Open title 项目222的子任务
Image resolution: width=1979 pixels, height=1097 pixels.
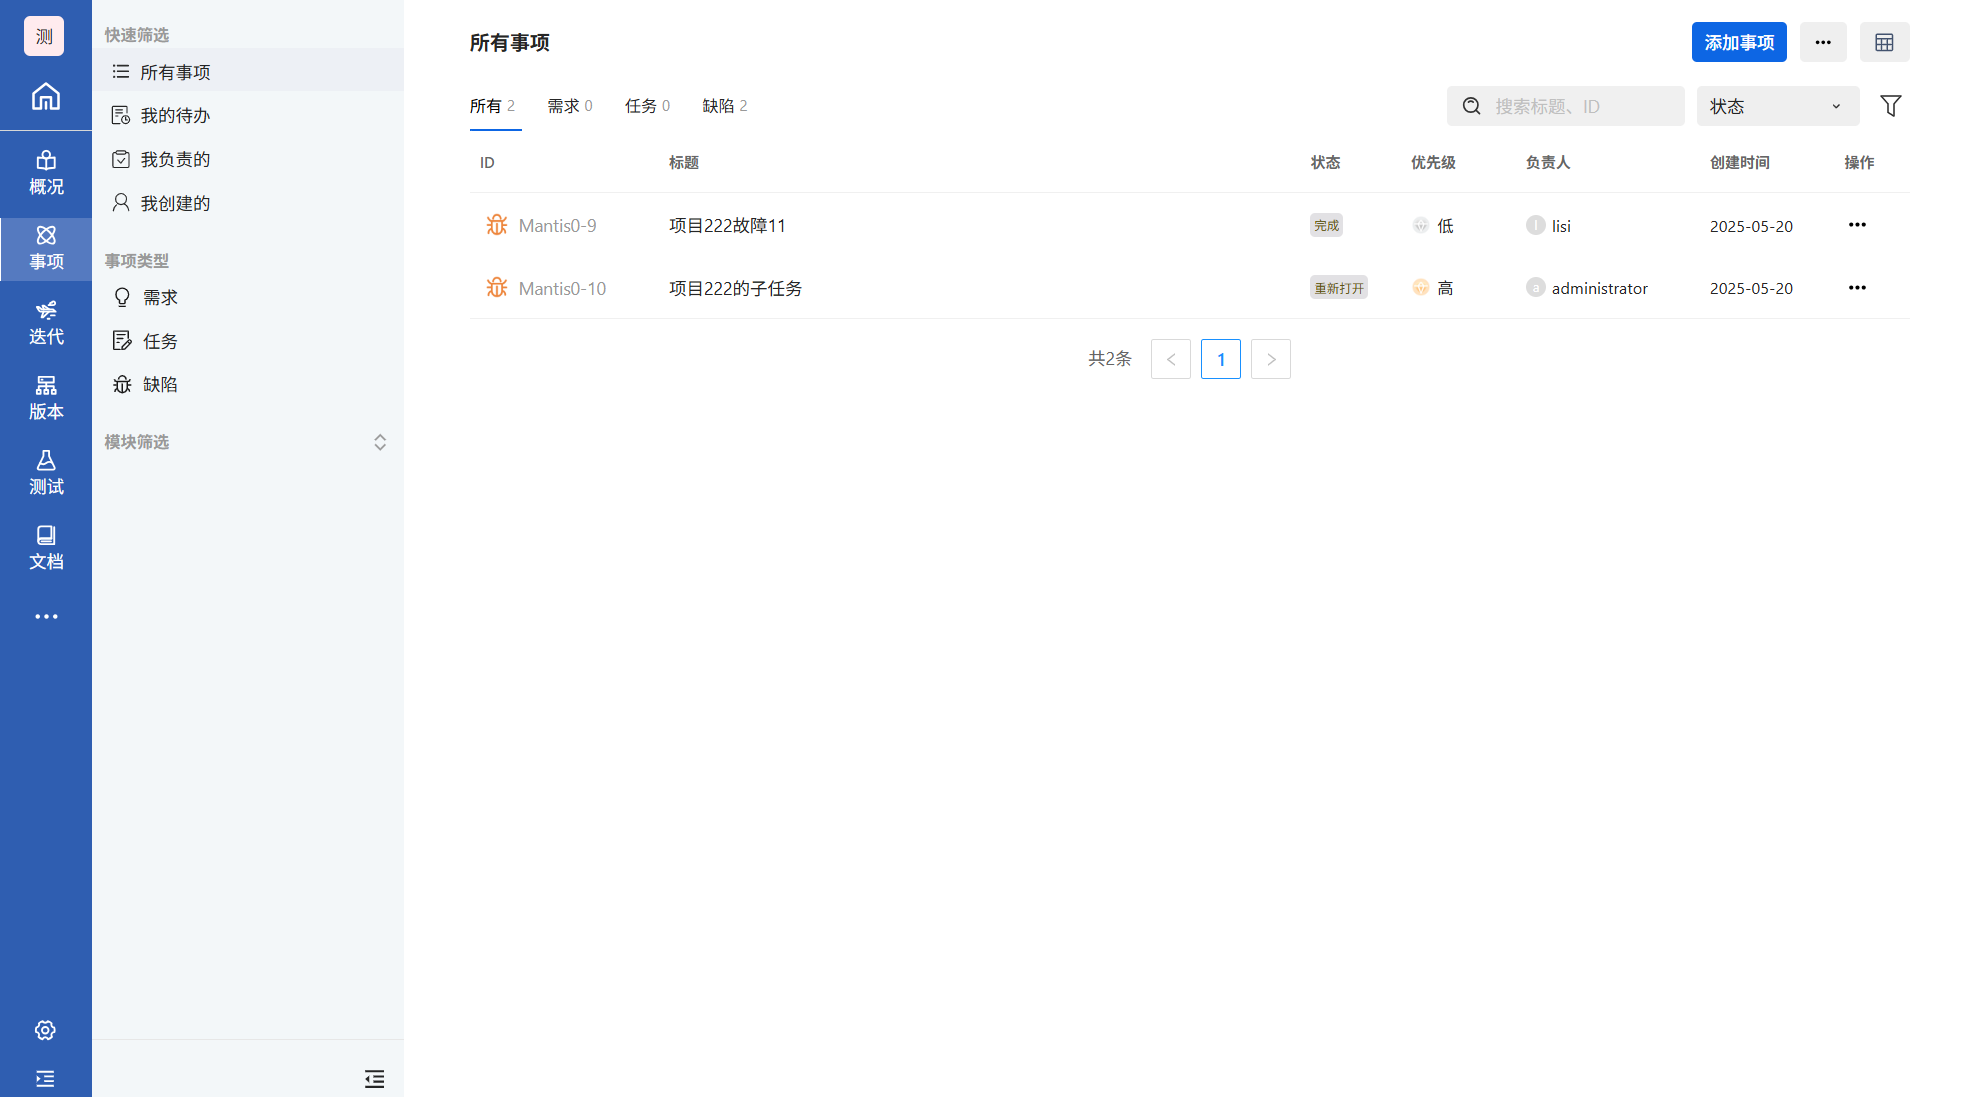click(x=735, y=289)
